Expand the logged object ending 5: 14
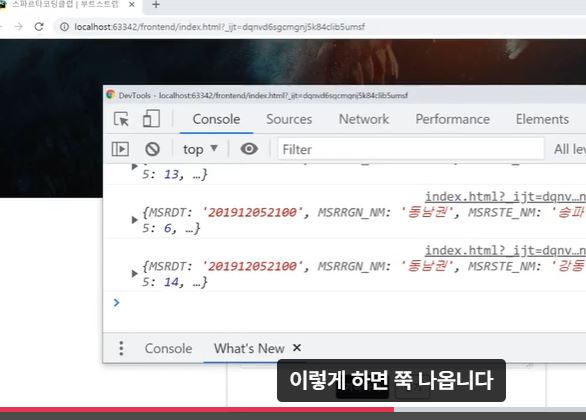Viewport: 586px width, 420px height. click(135, 274)
